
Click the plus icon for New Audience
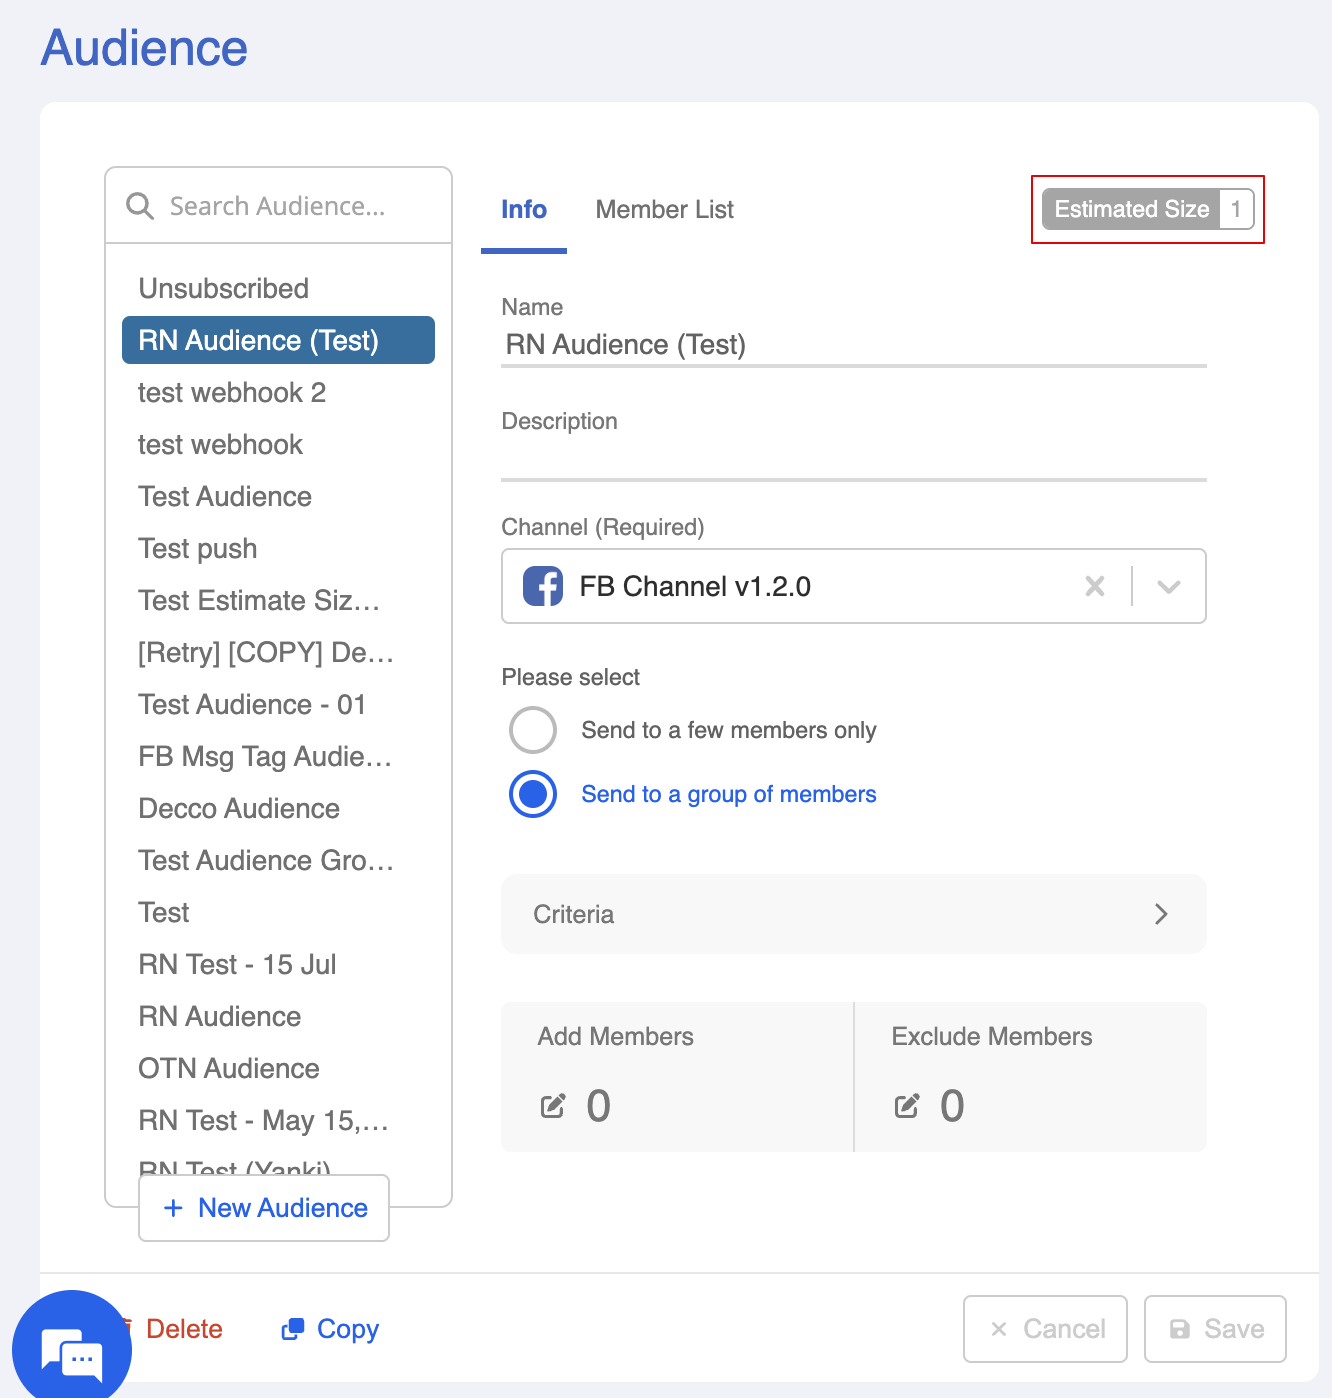pos(173,1208)
